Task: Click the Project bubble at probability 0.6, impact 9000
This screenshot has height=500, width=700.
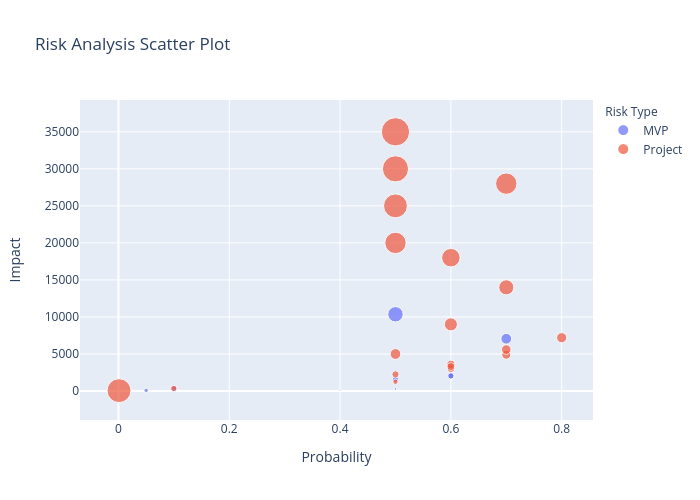Action: click(x=450, y=324)
